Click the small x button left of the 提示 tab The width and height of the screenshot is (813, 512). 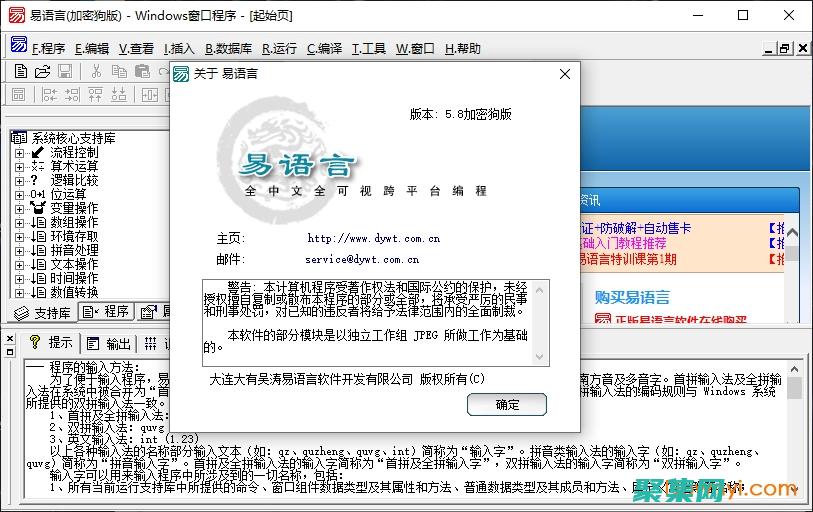pyautogui.click(x=10, y=339)
